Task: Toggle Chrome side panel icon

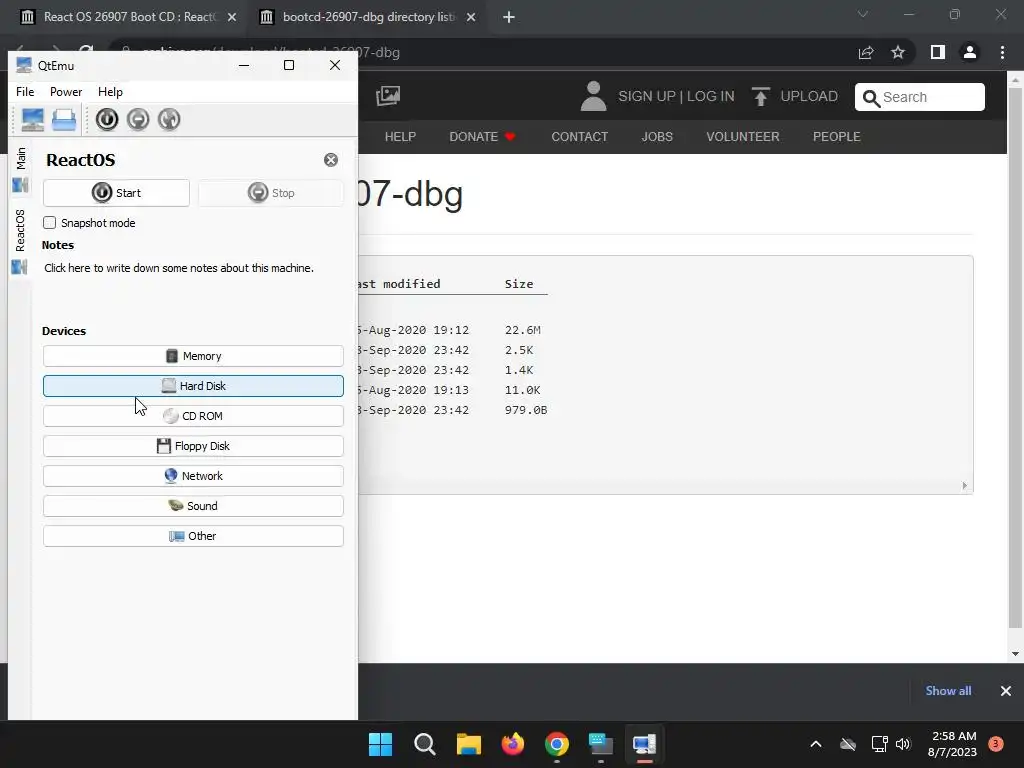Action: click(938, 52)
